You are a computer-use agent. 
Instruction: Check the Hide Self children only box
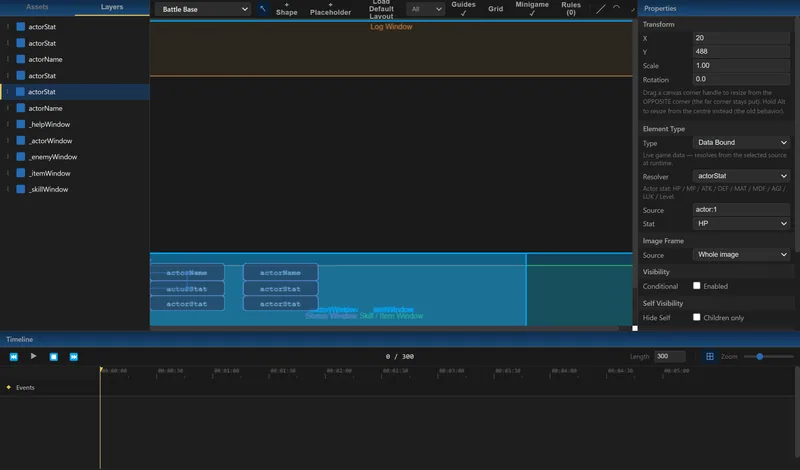pyautogui.click(x=696, y=317)
